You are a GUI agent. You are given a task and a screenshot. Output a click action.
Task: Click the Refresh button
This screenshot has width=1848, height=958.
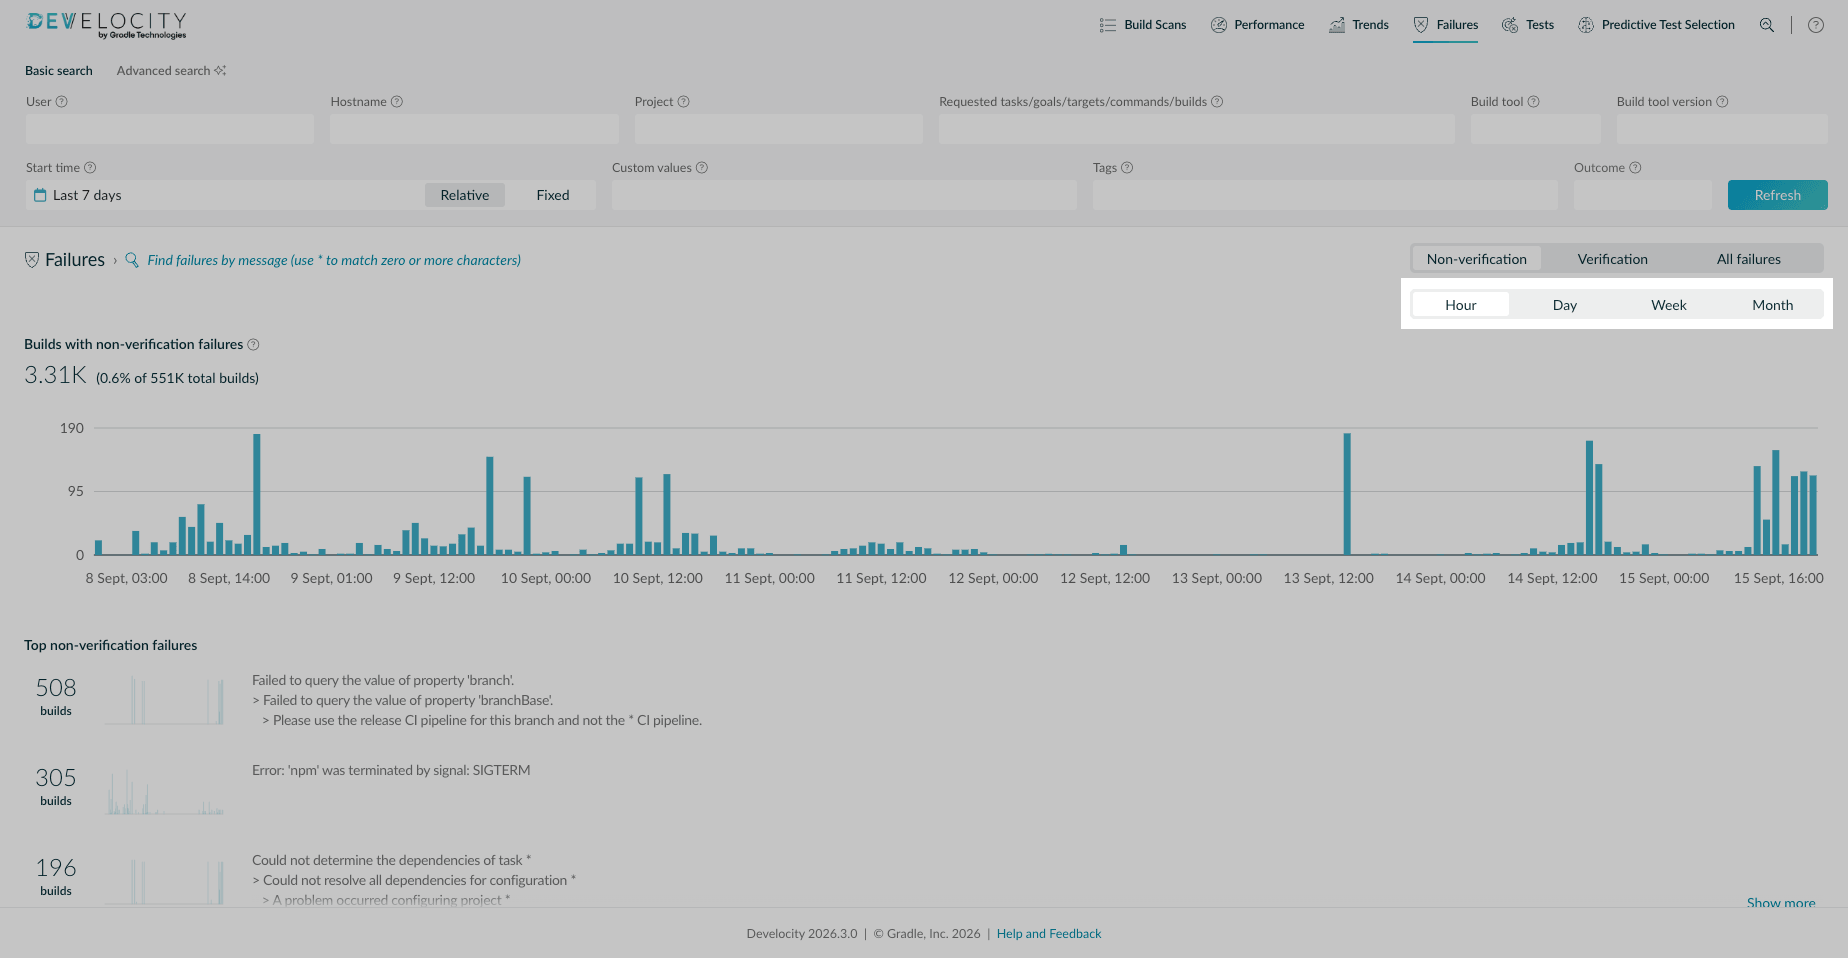pyautogui.click(x=1778, y=195)
